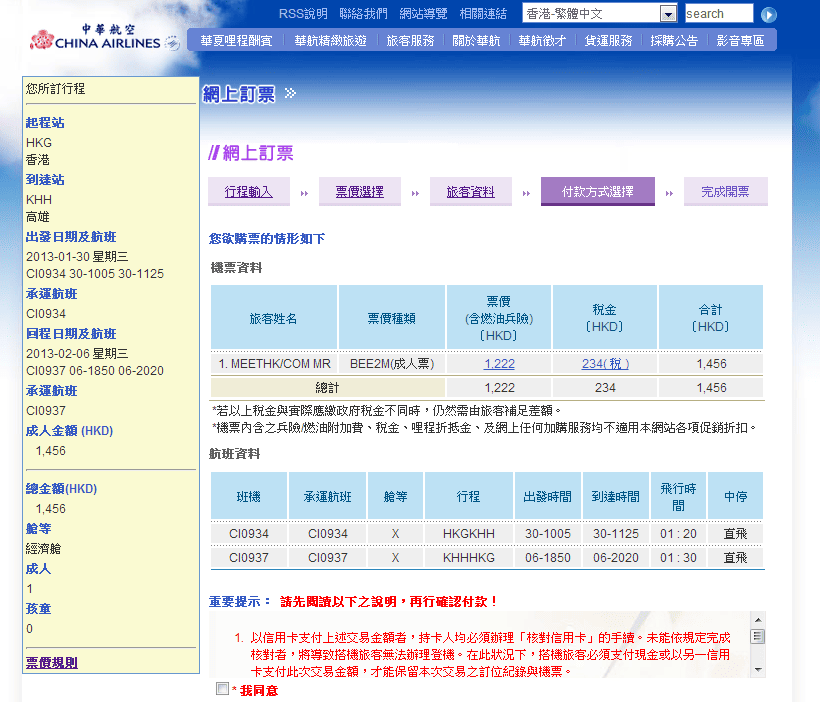Open the 旅客服務 navigation menu

[x=410, y=41]
